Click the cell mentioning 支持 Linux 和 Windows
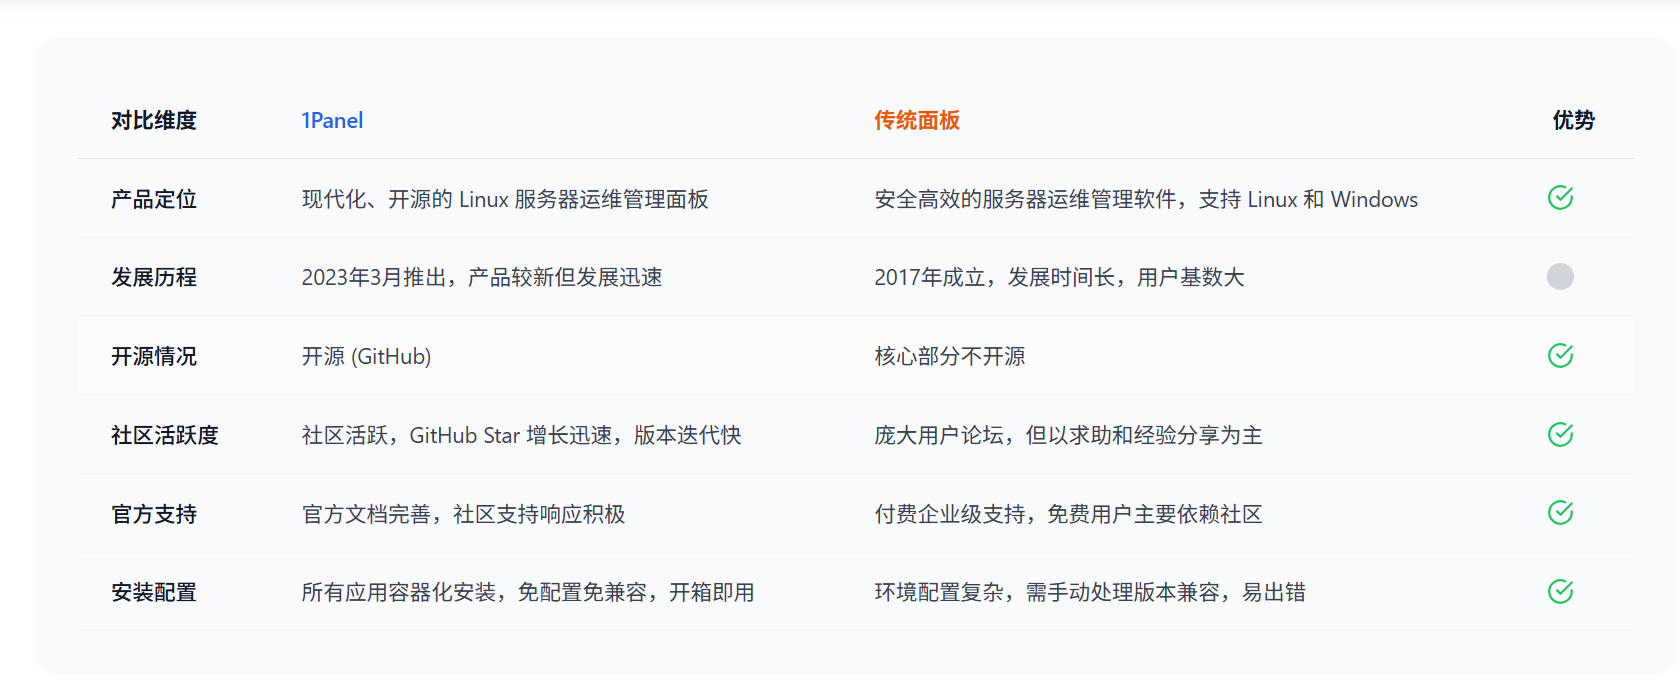 1146,199
